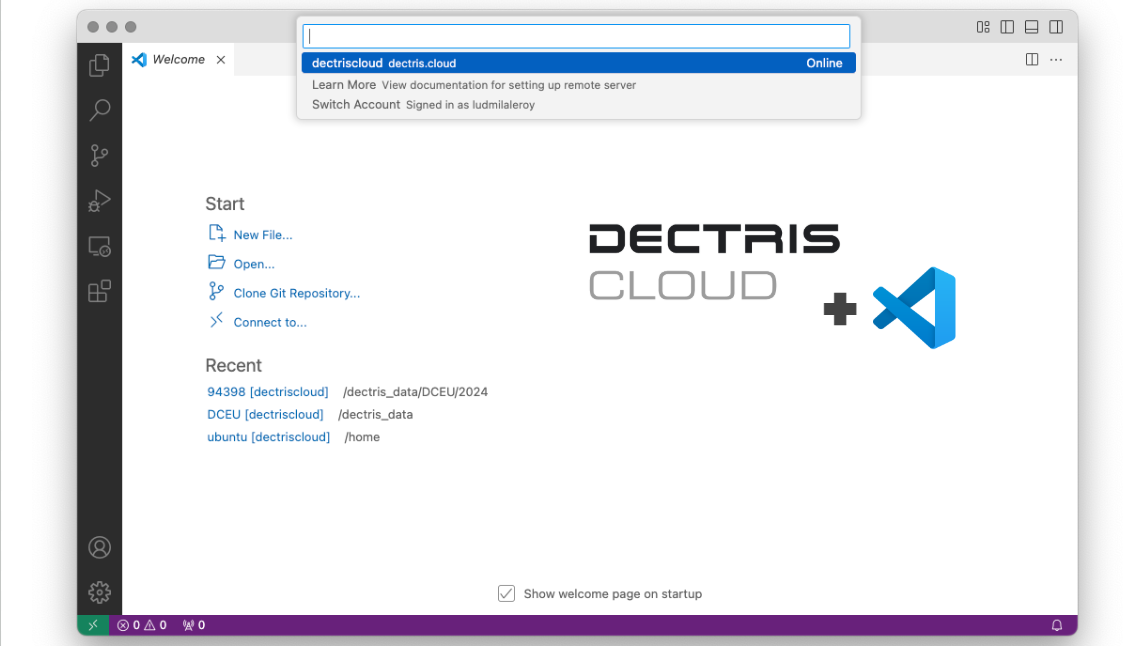
Task: Open the Run and Debug view
Action: click(99, 201)
